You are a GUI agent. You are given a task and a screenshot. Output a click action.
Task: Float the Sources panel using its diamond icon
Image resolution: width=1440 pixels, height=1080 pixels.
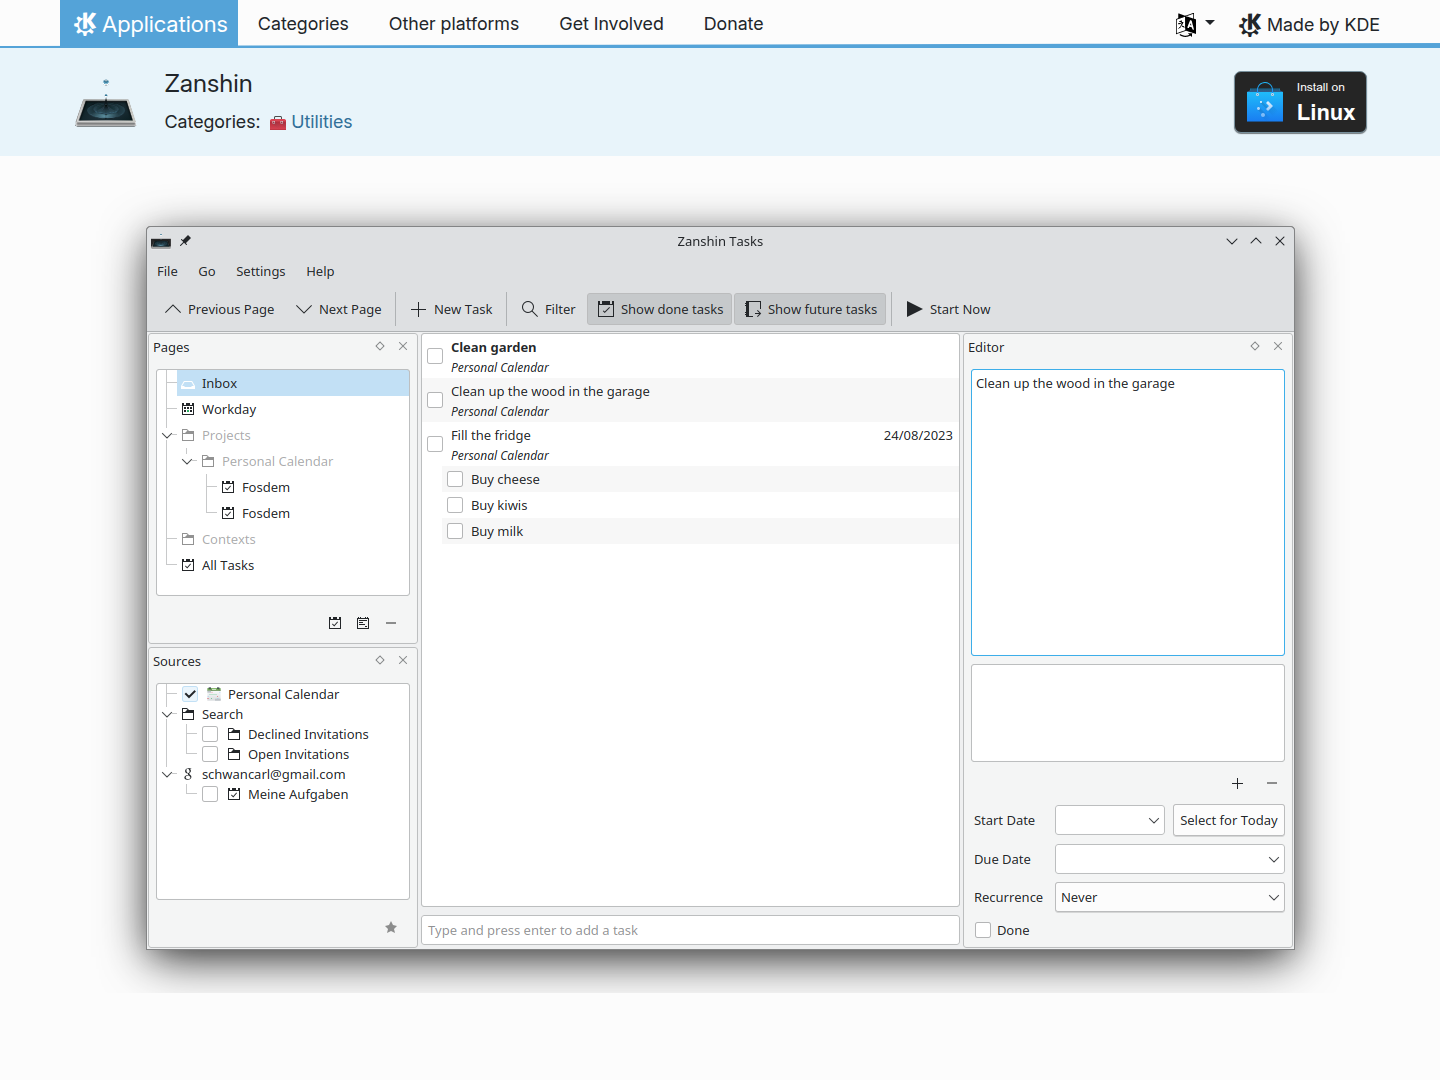(x=380, y=660)
